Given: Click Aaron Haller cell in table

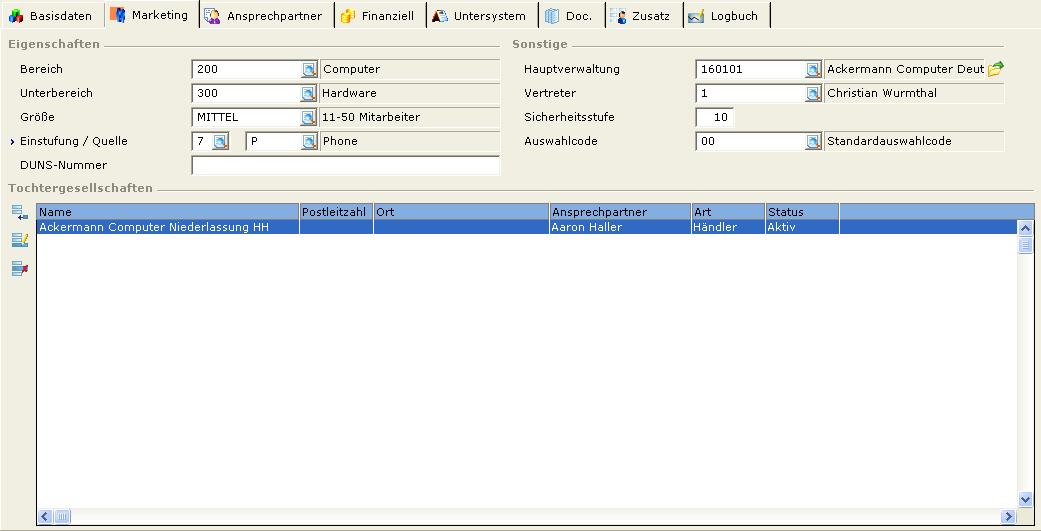Looking at the screenshot, I should point(620,227).
